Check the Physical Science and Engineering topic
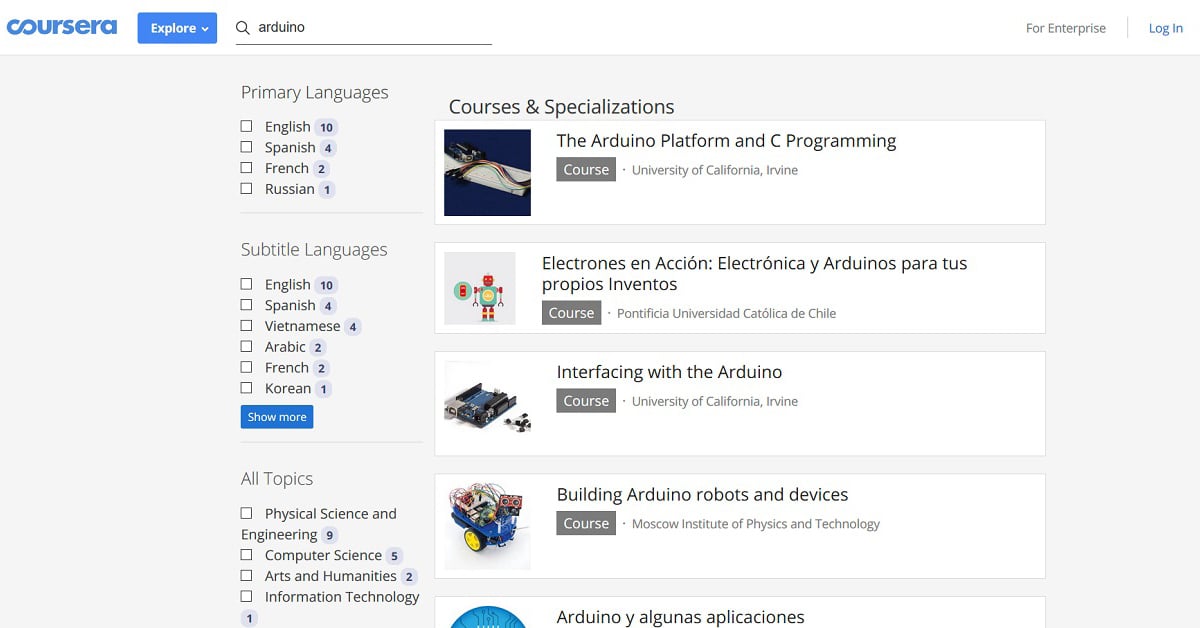 pos(246,513)
